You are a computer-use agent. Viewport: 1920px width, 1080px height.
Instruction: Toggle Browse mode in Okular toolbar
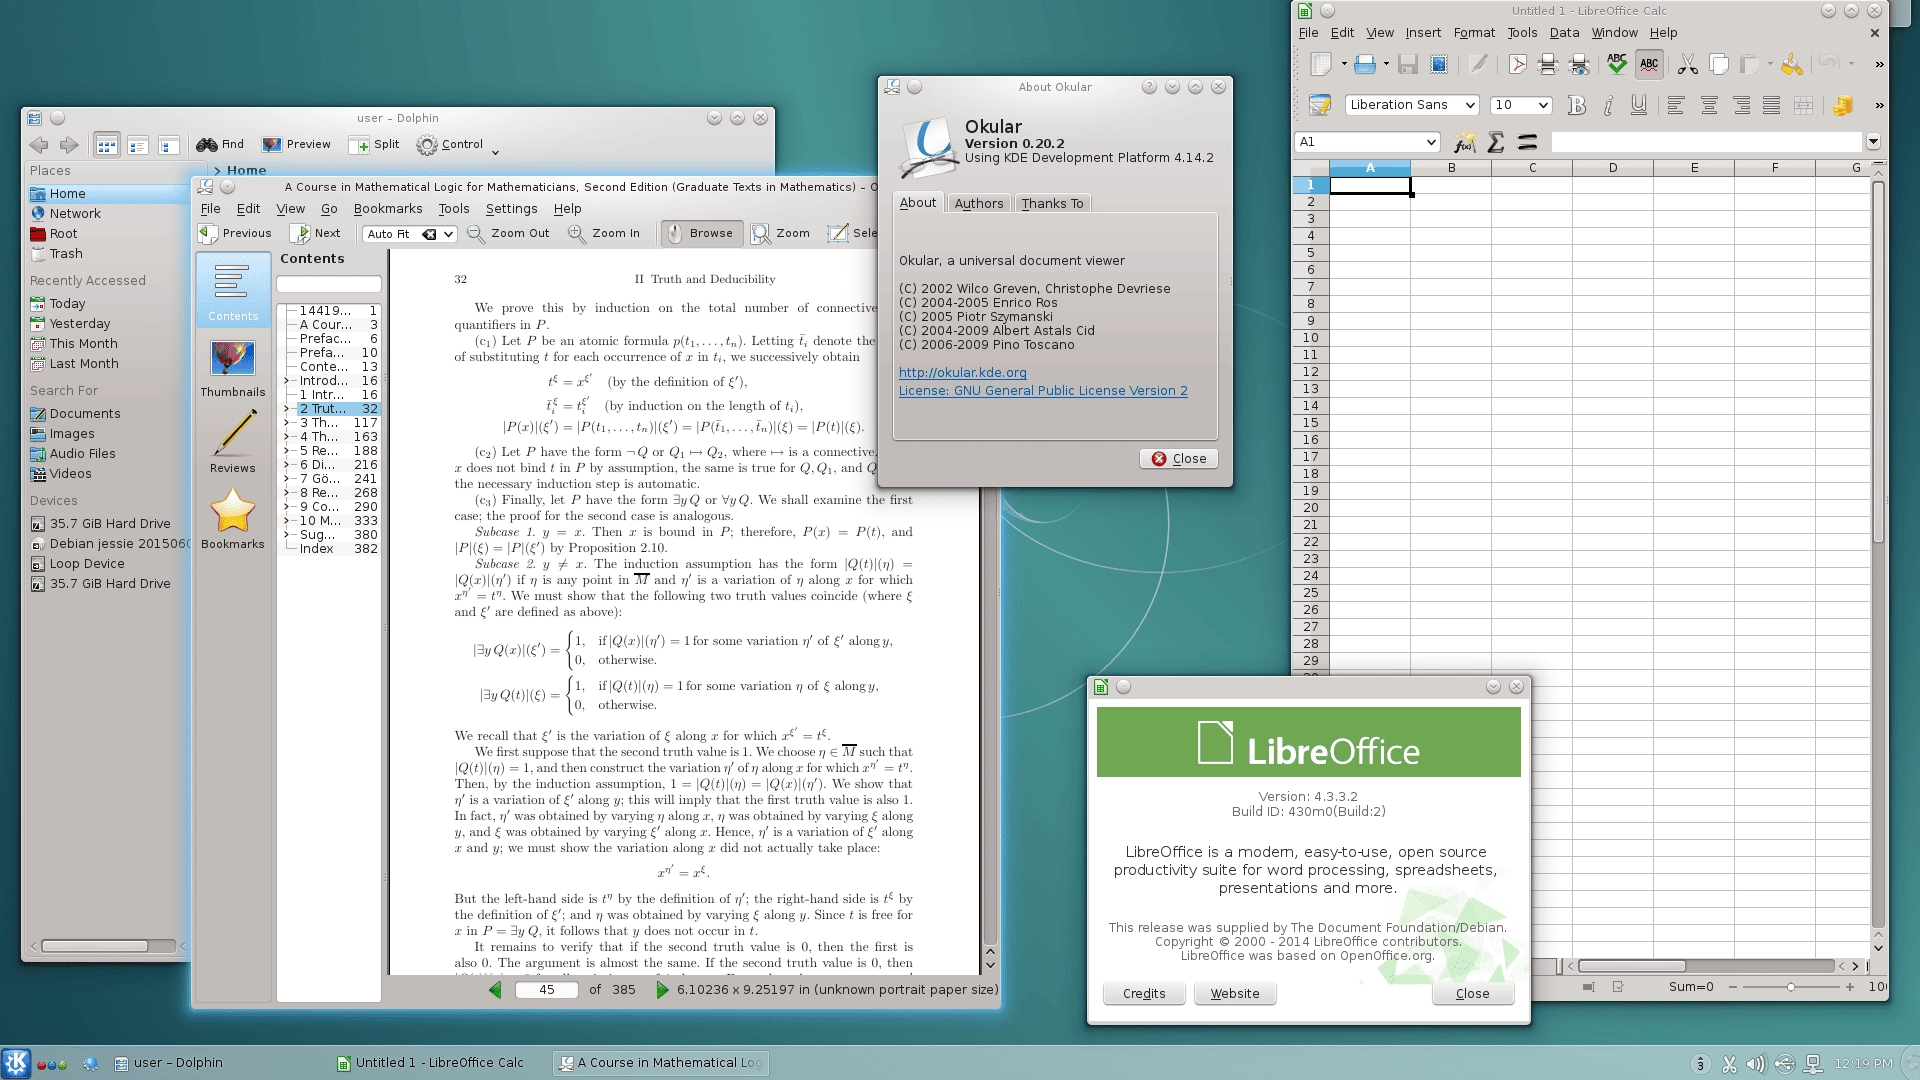pos(701,234)
